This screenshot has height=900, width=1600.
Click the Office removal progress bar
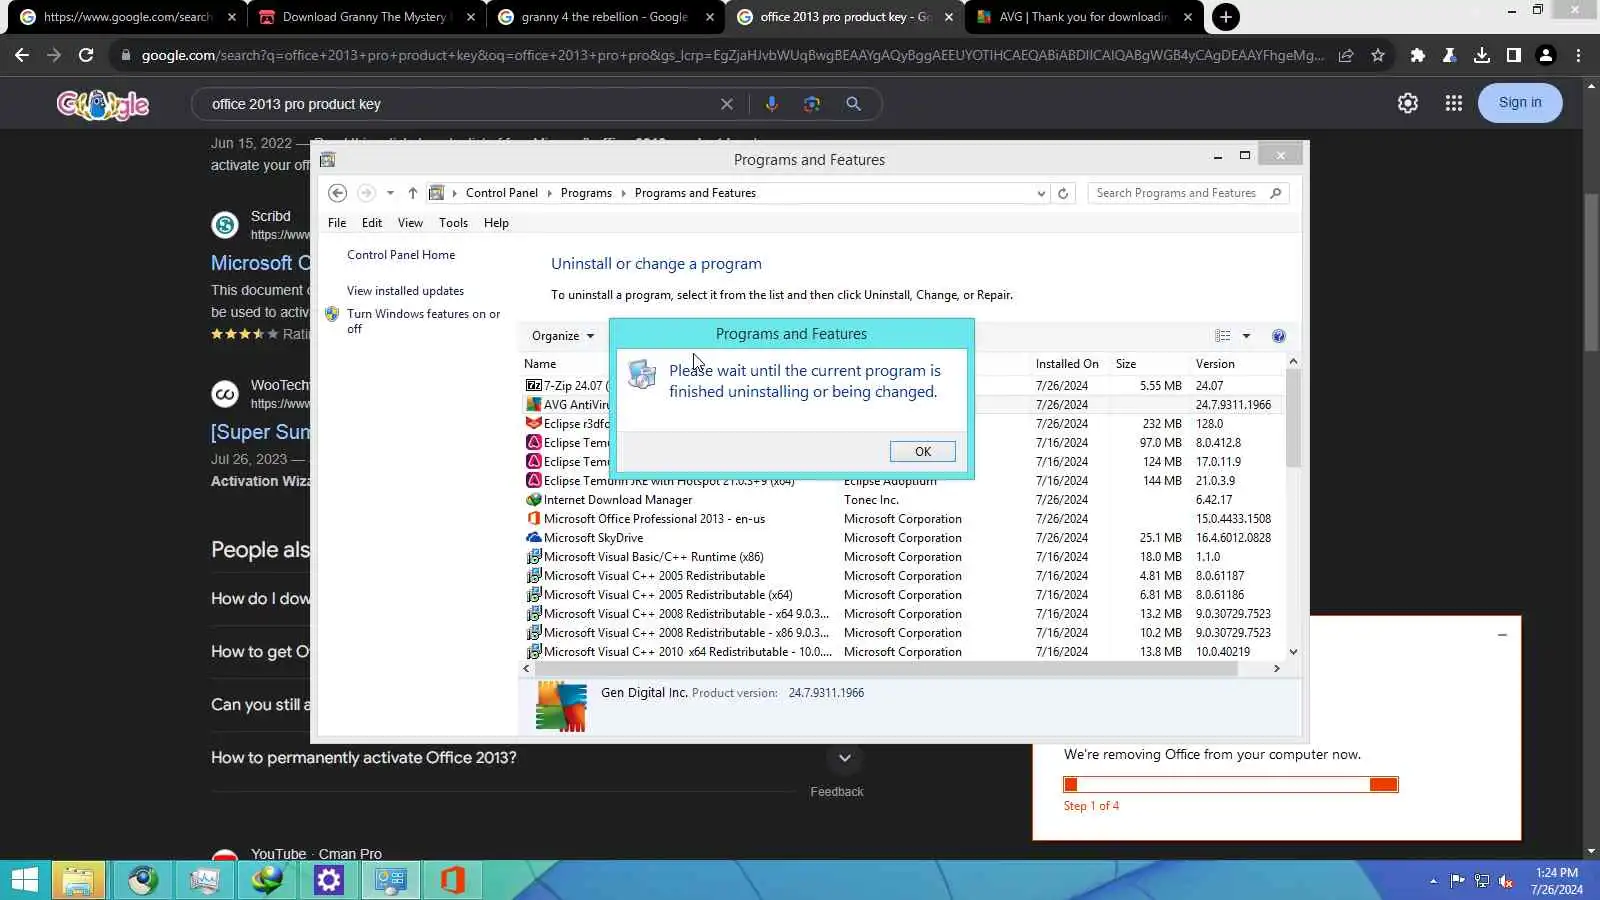(1231, 785)
